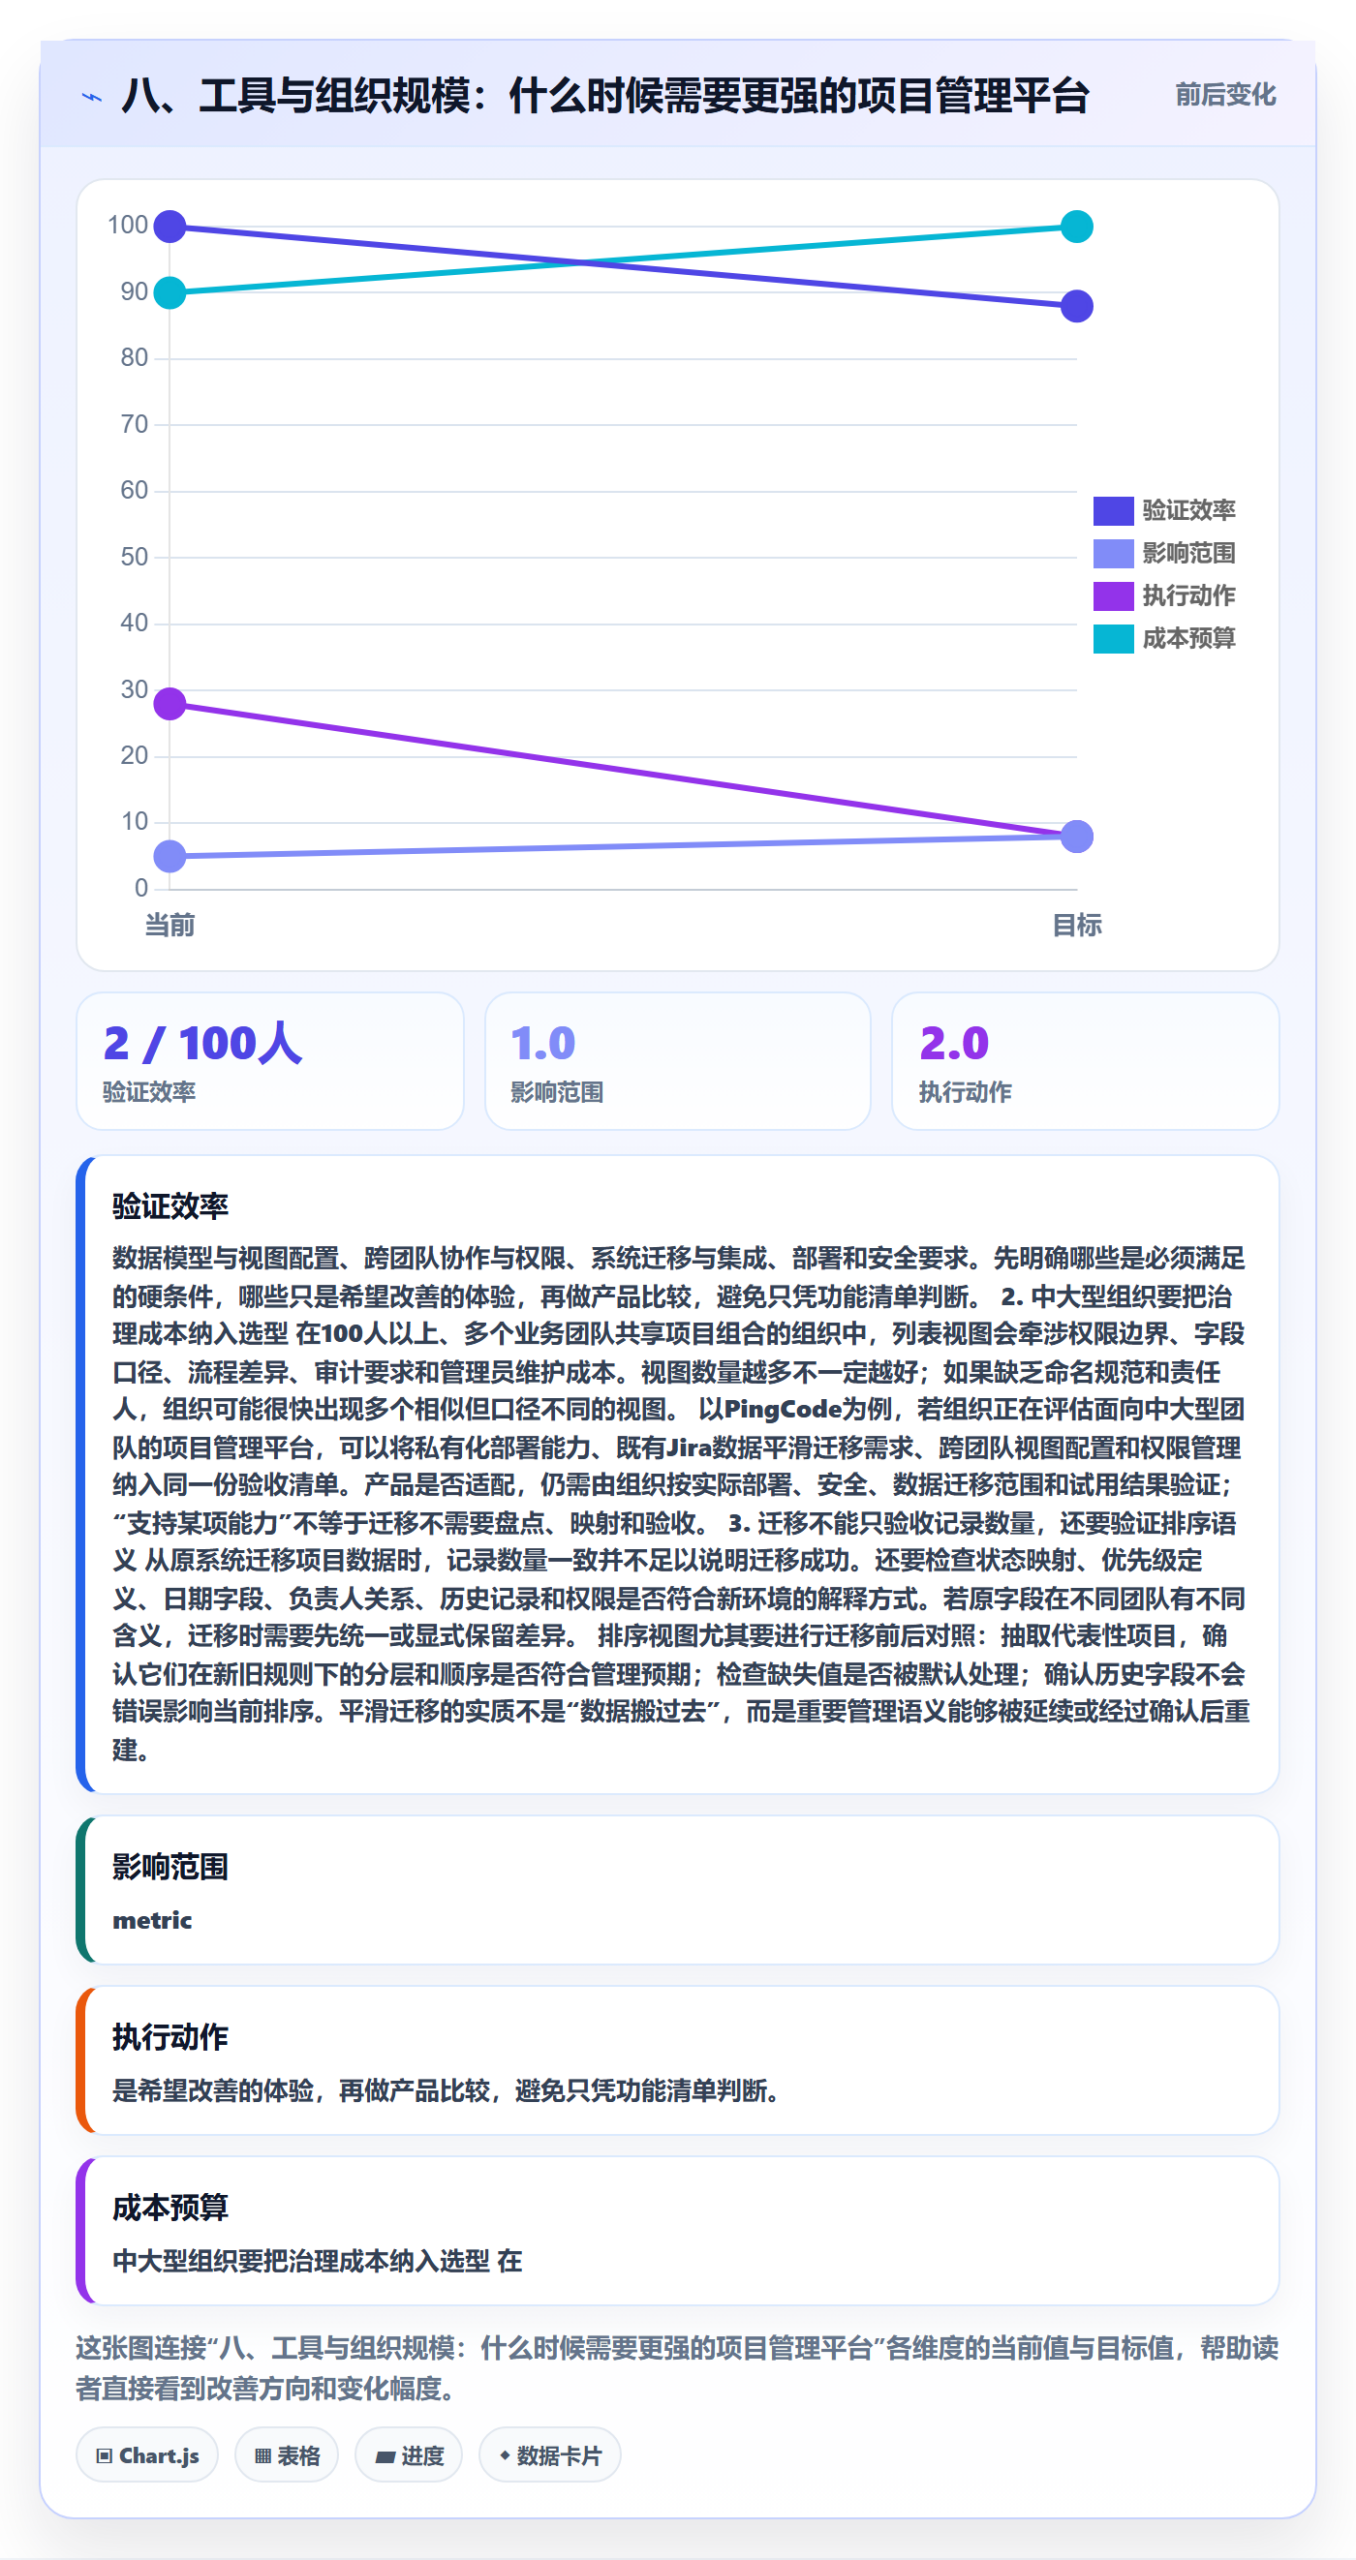Click the 50 tick on the y-axis

134,557
